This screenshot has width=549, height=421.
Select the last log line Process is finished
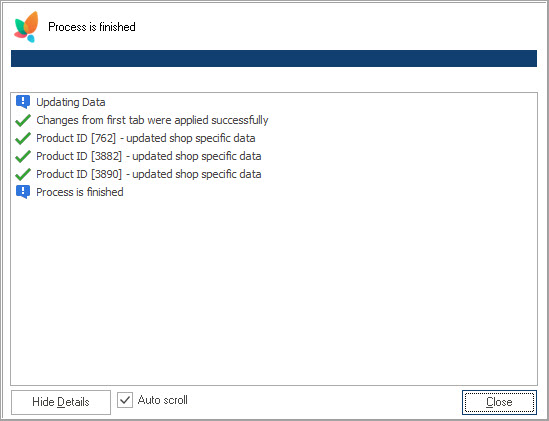[x=80, y=192]
